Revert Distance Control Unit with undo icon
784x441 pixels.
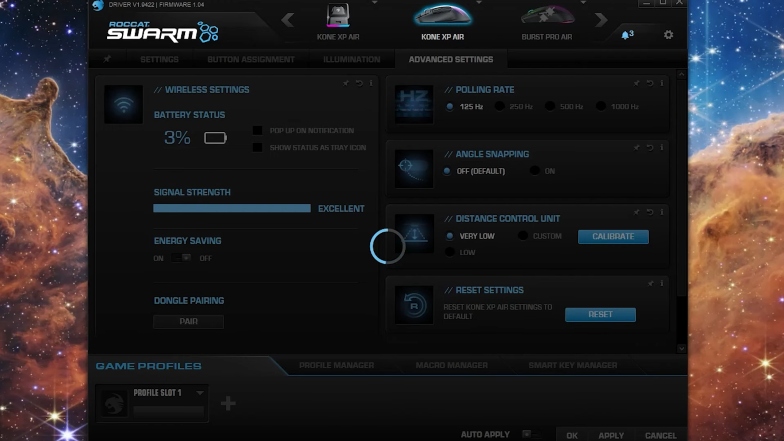650,212
